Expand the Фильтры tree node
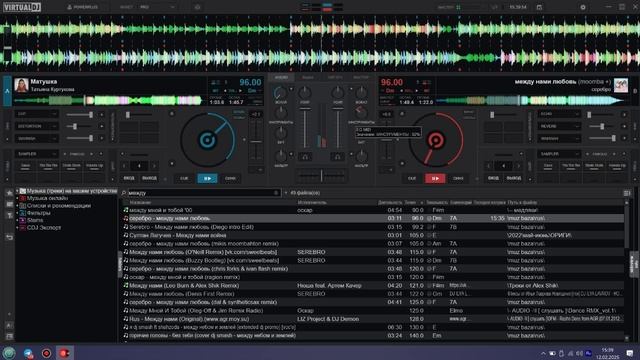The image size is (640, 360). point(17,213)
